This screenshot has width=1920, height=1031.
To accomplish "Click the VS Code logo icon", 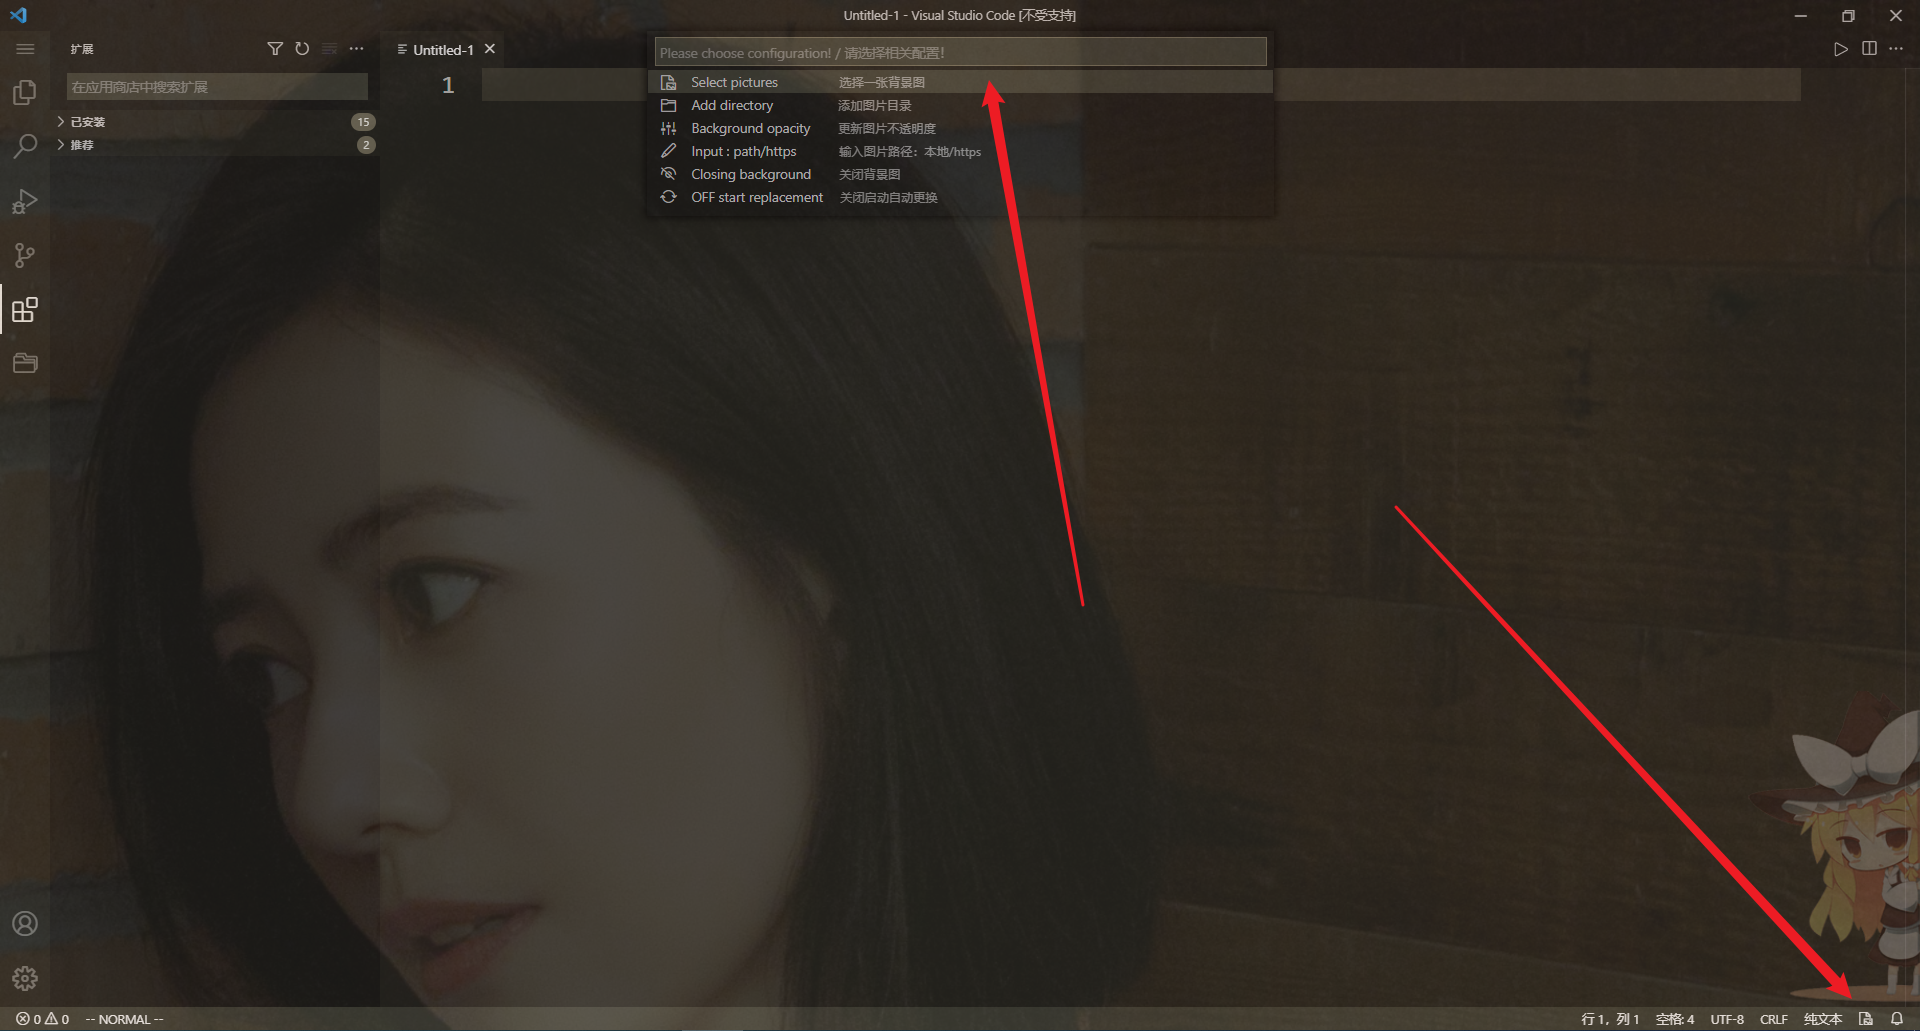I will tap(19, 15).
